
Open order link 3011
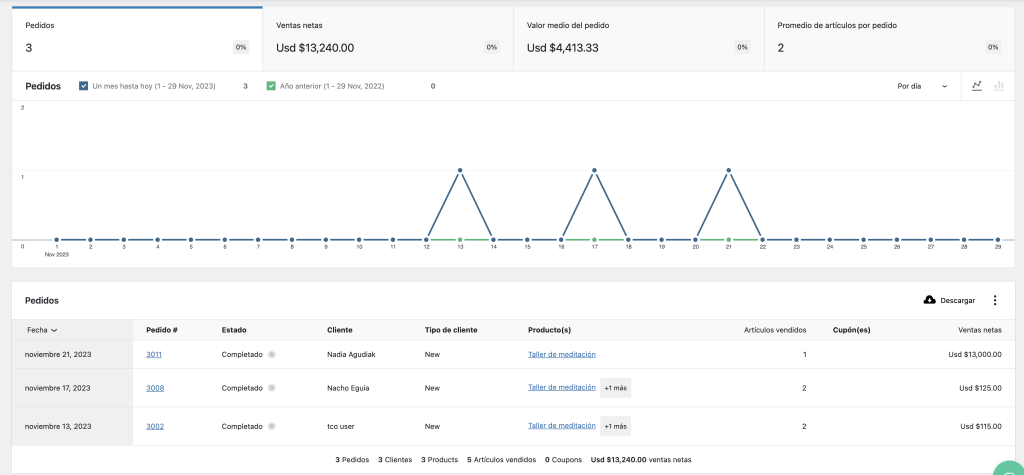coord(154,355)
